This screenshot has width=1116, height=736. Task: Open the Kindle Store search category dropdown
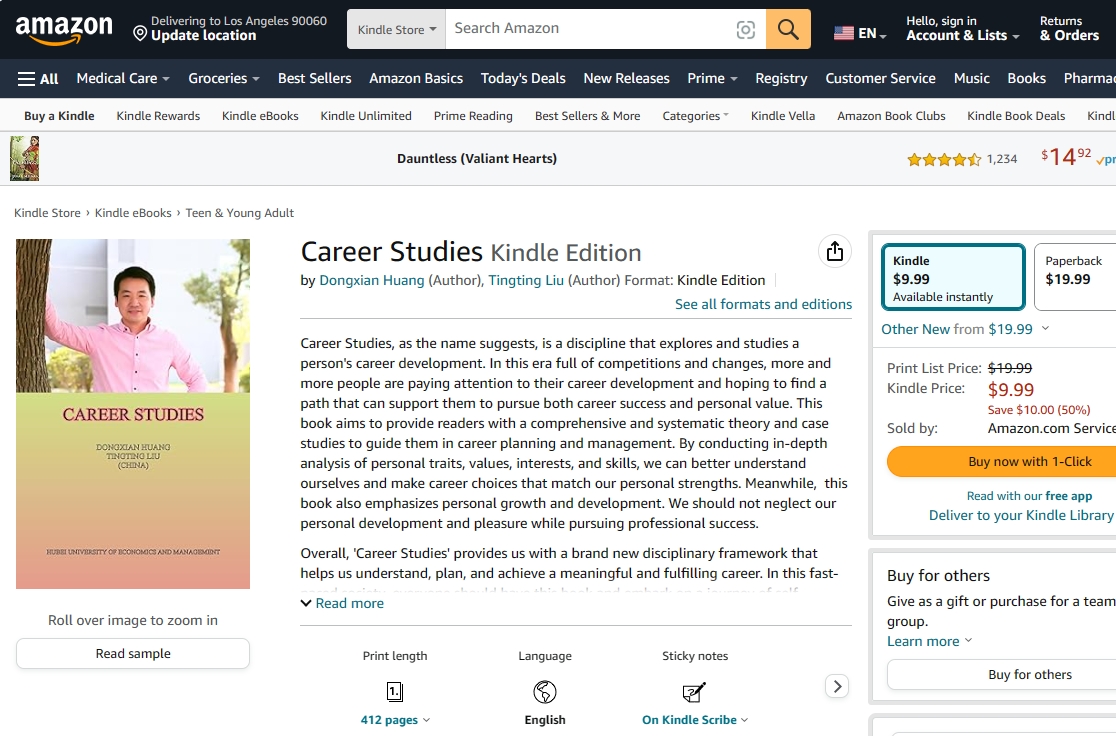[395, 28]
